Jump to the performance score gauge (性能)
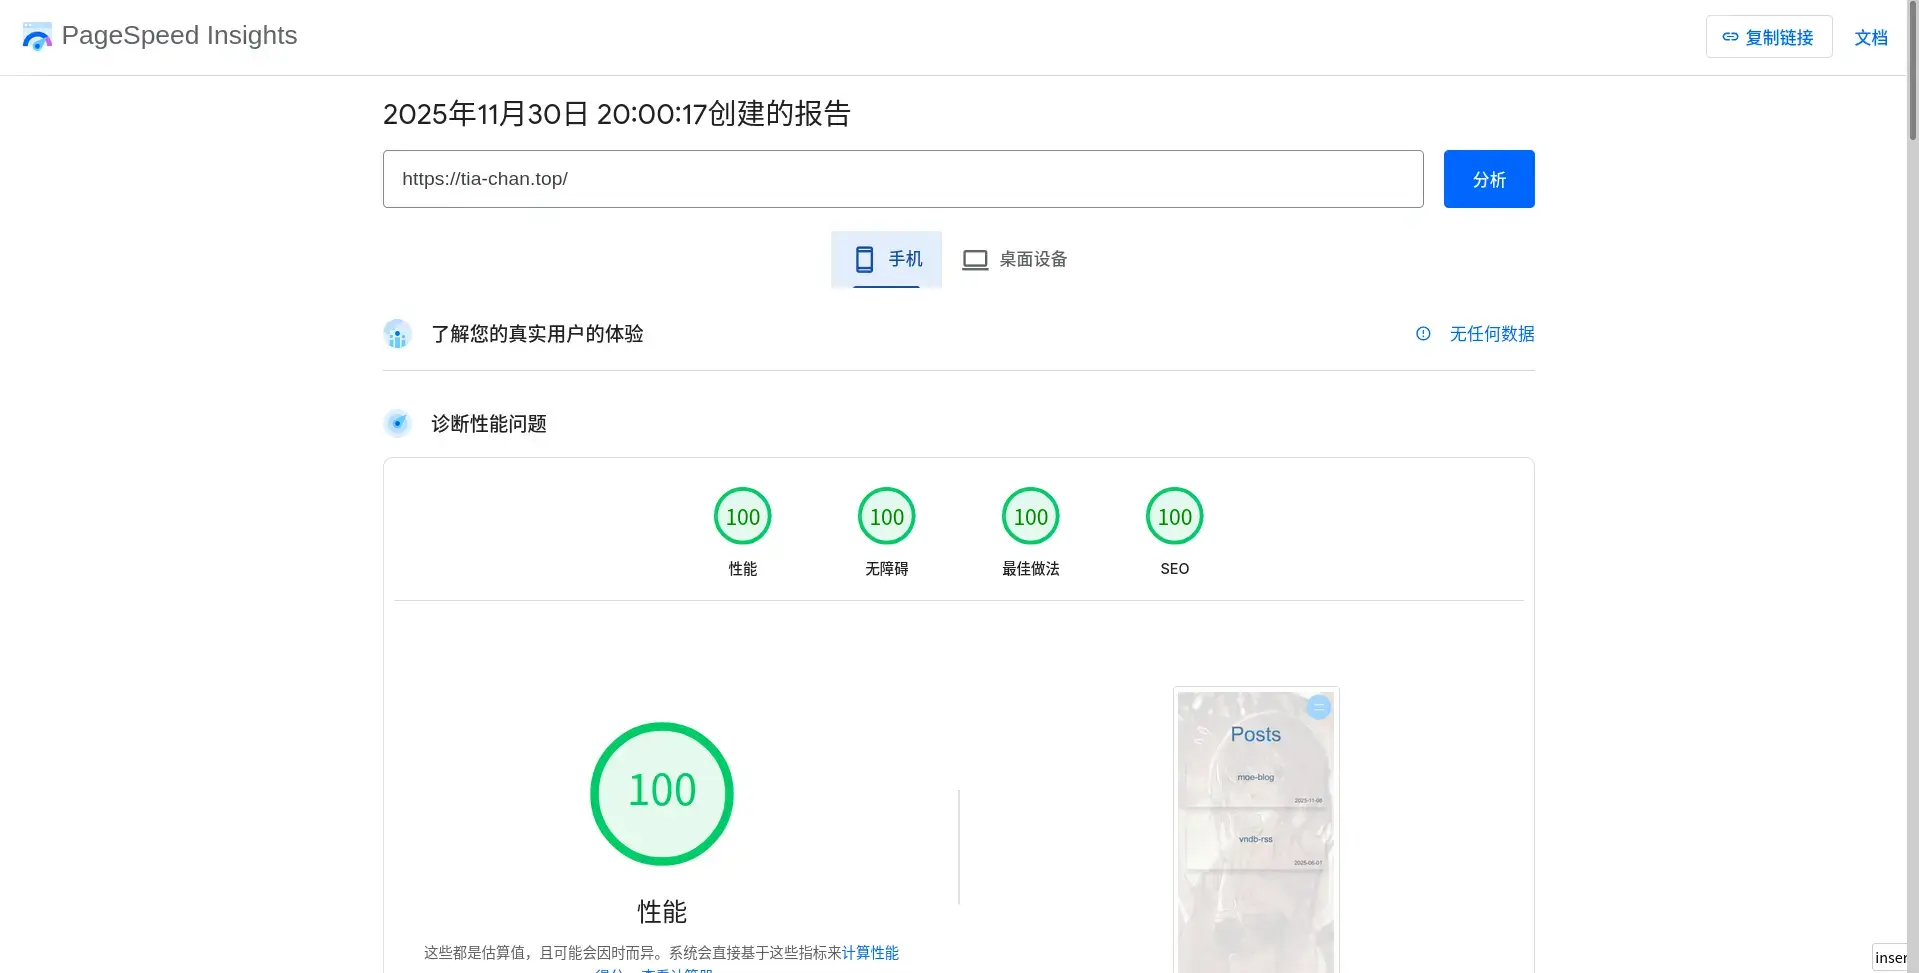This screenshot has height=973, width=1919. (x=742, y=517)
